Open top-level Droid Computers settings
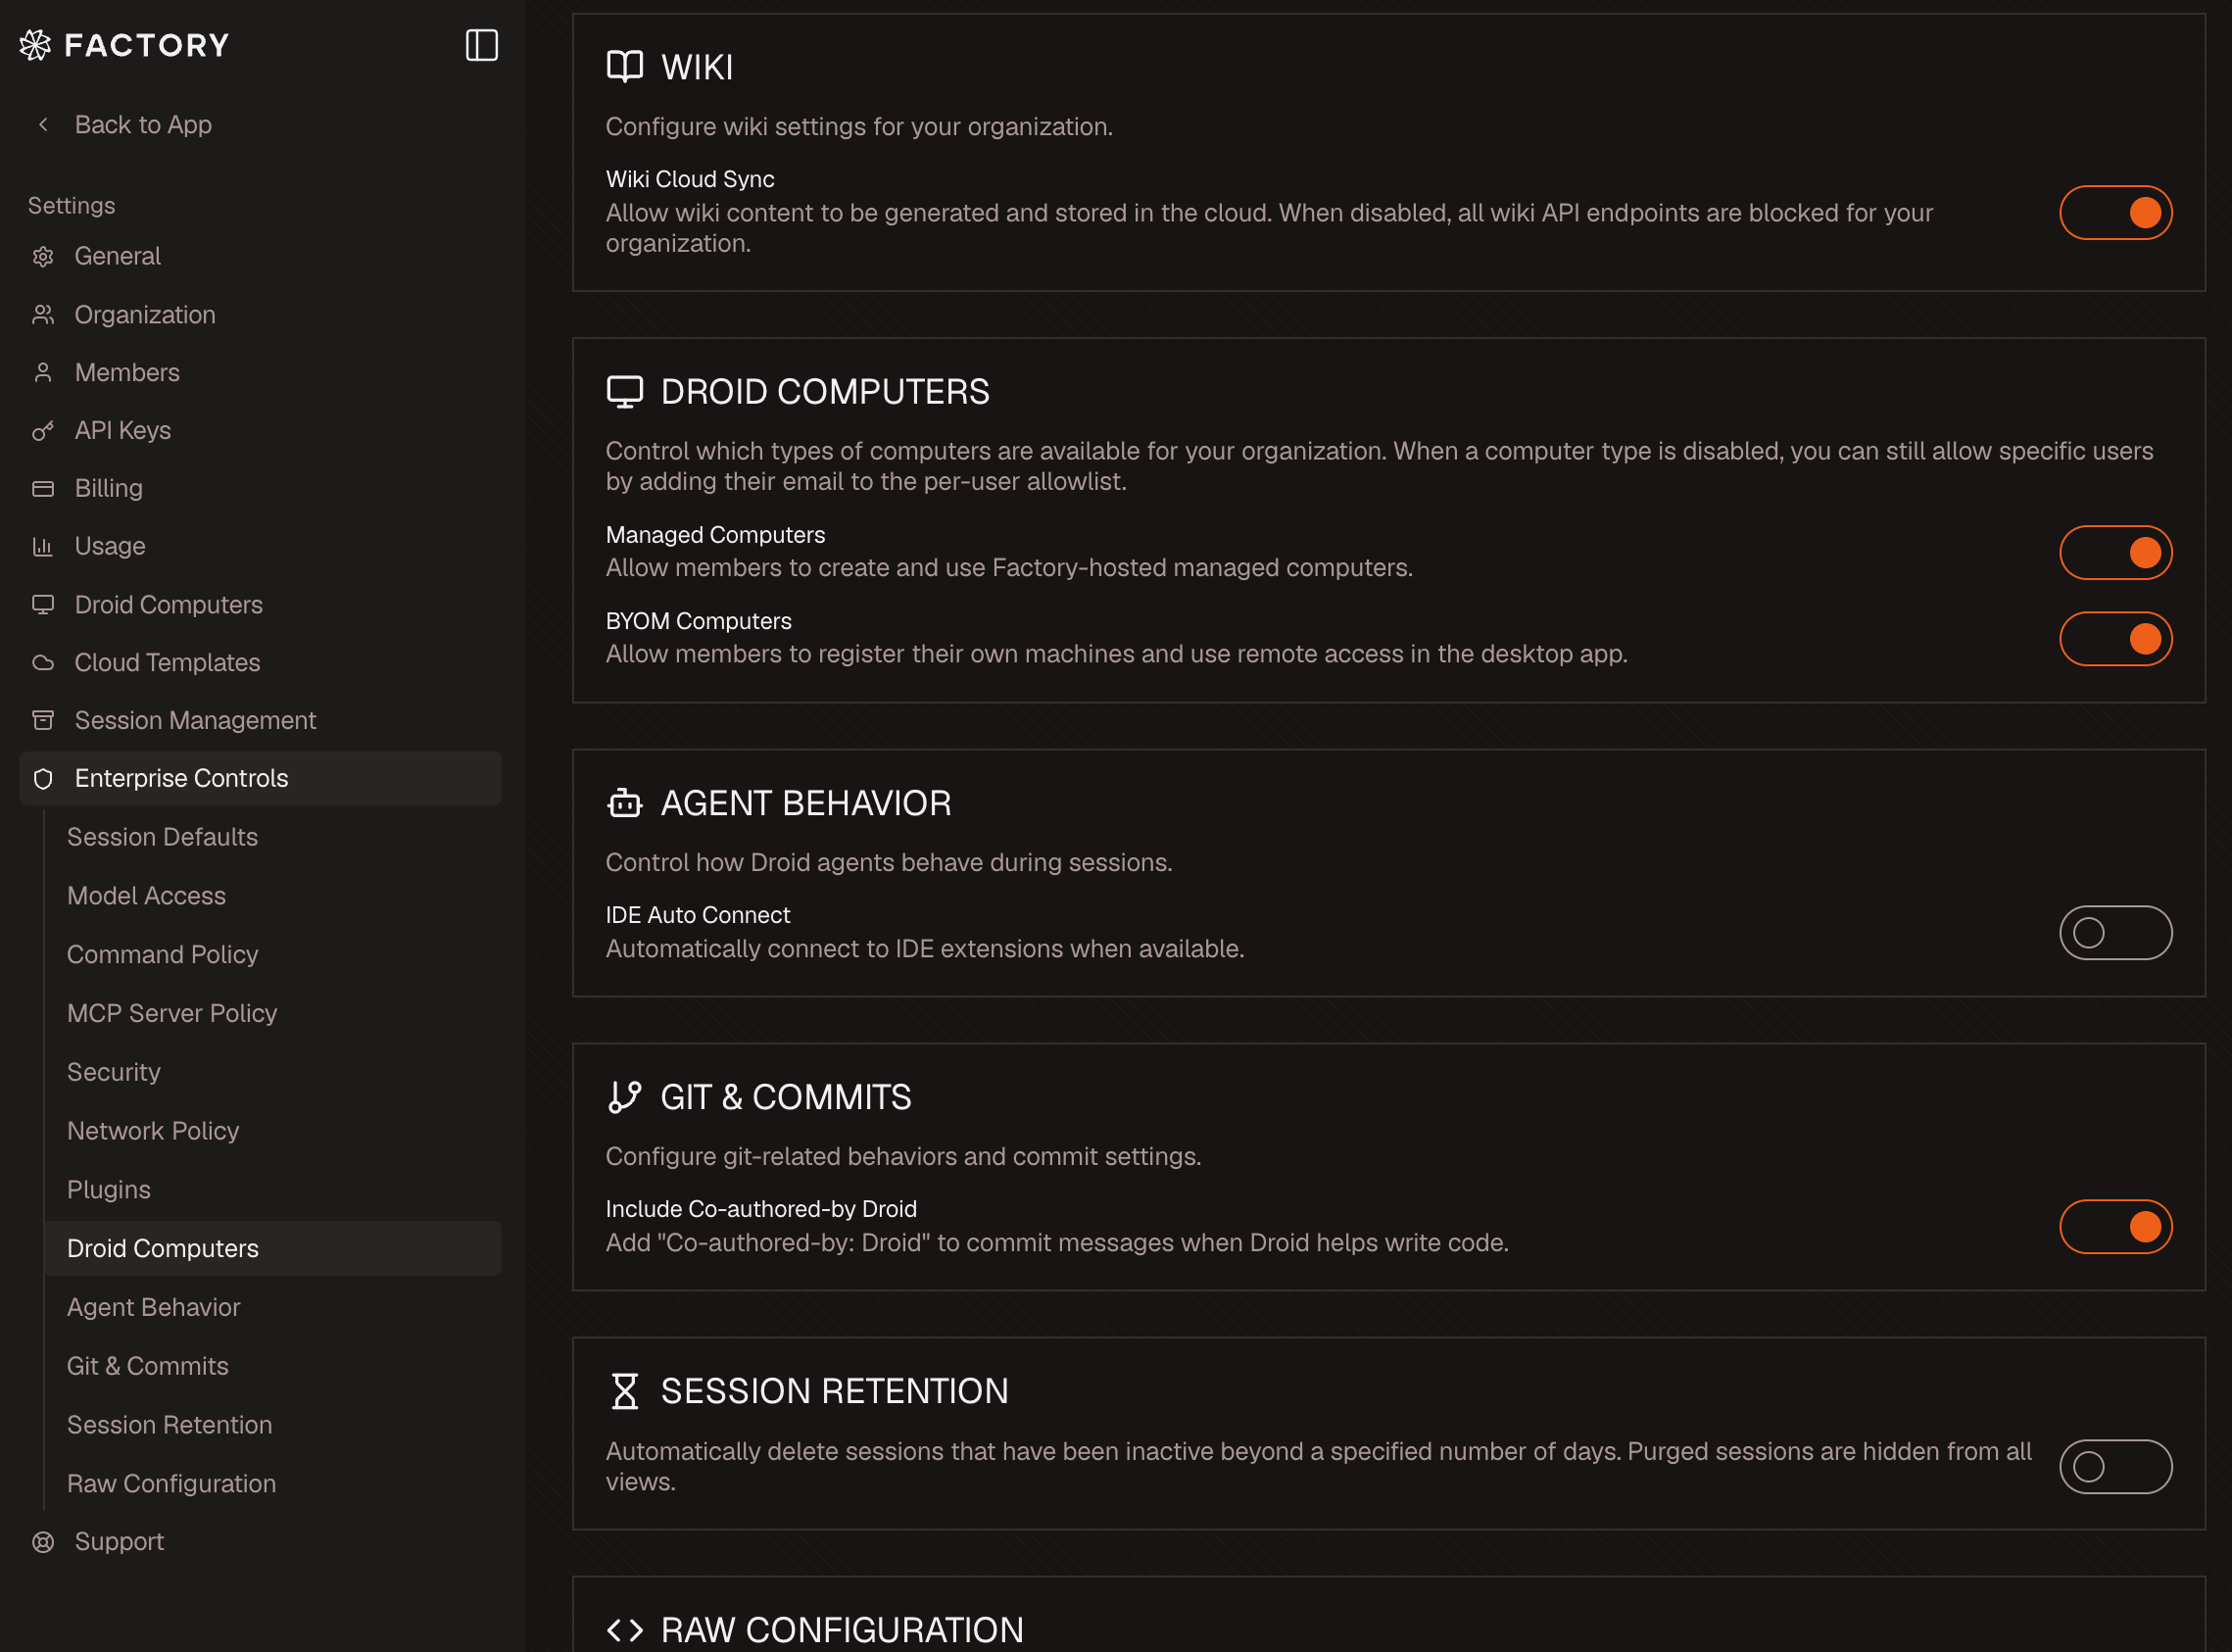The image size is (2232, 1652). click(260, 604)
